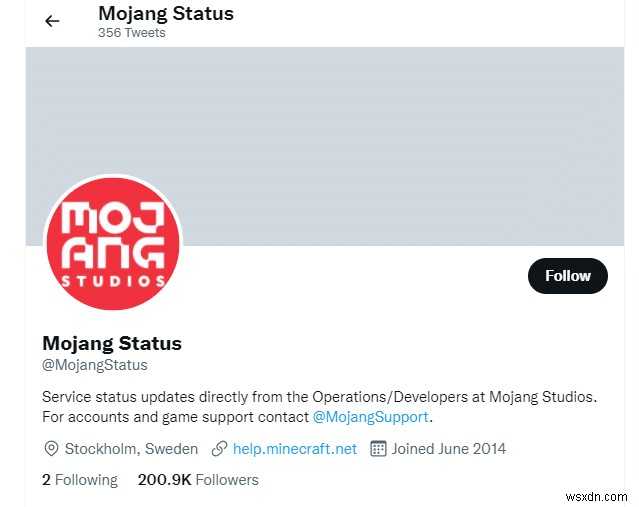Click the location pin icon
Screen dimensions: 639x507
click(51, 449)
